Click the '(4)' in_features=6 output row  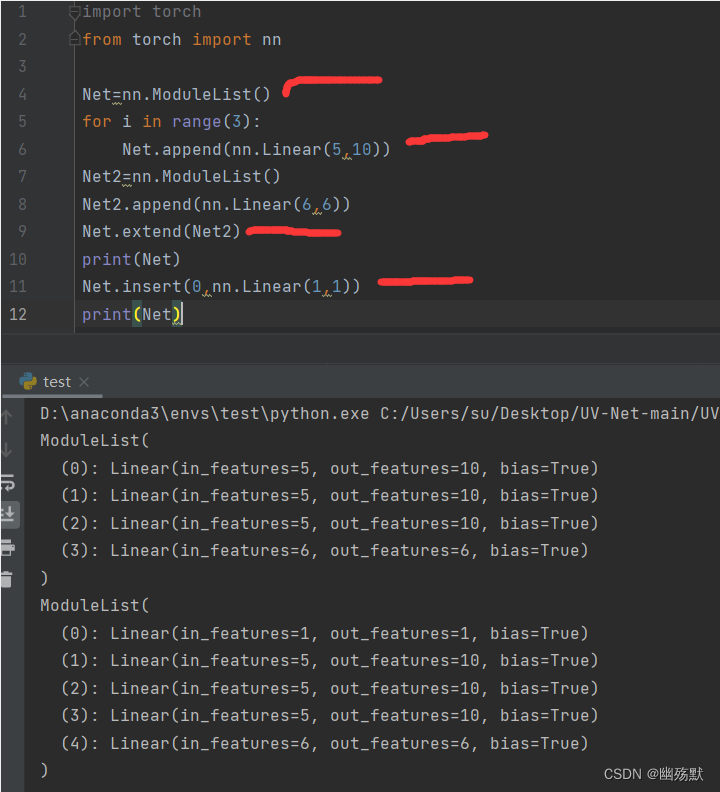[x=325, y=744]
